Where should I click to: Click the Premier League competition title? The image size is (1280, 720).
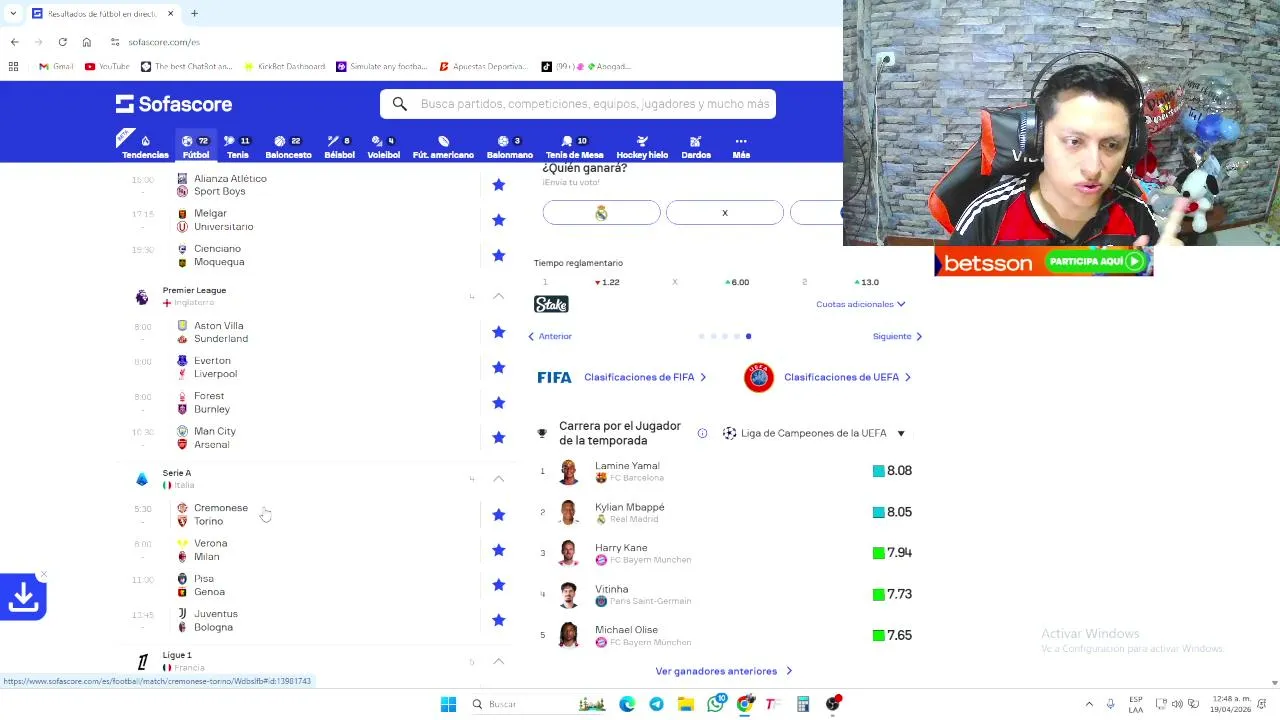pos(194,290)
